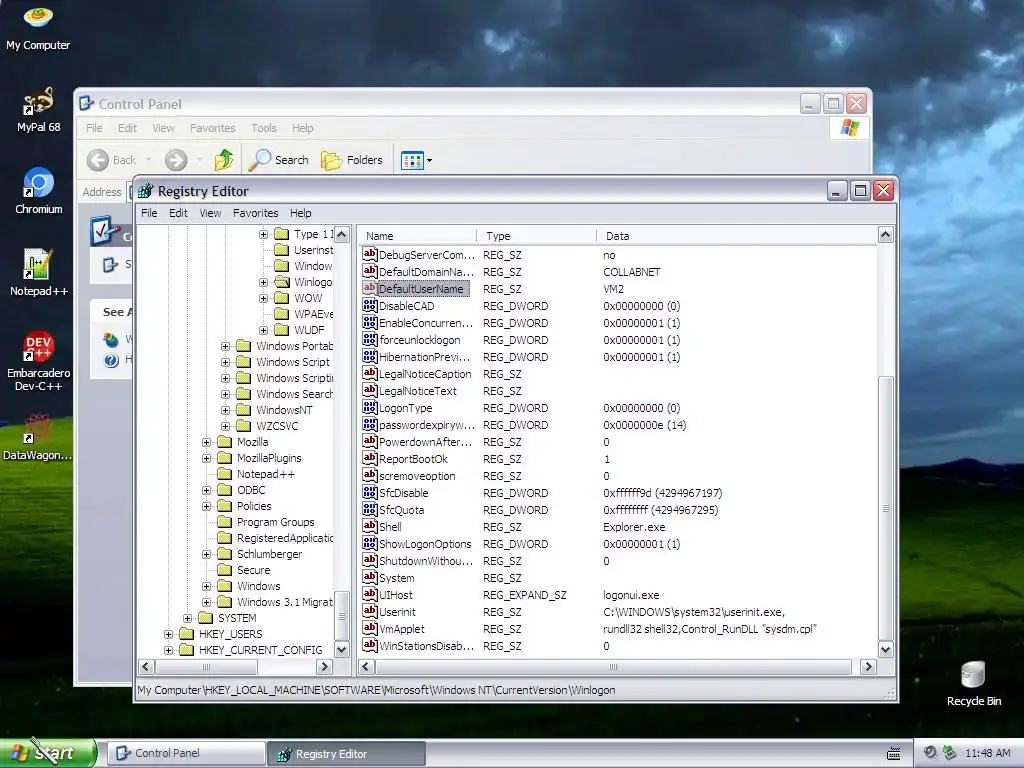Click the Forward button in Control Panel
The height and width of the screenshot is (768, 1024).
[x=176, y=159]
